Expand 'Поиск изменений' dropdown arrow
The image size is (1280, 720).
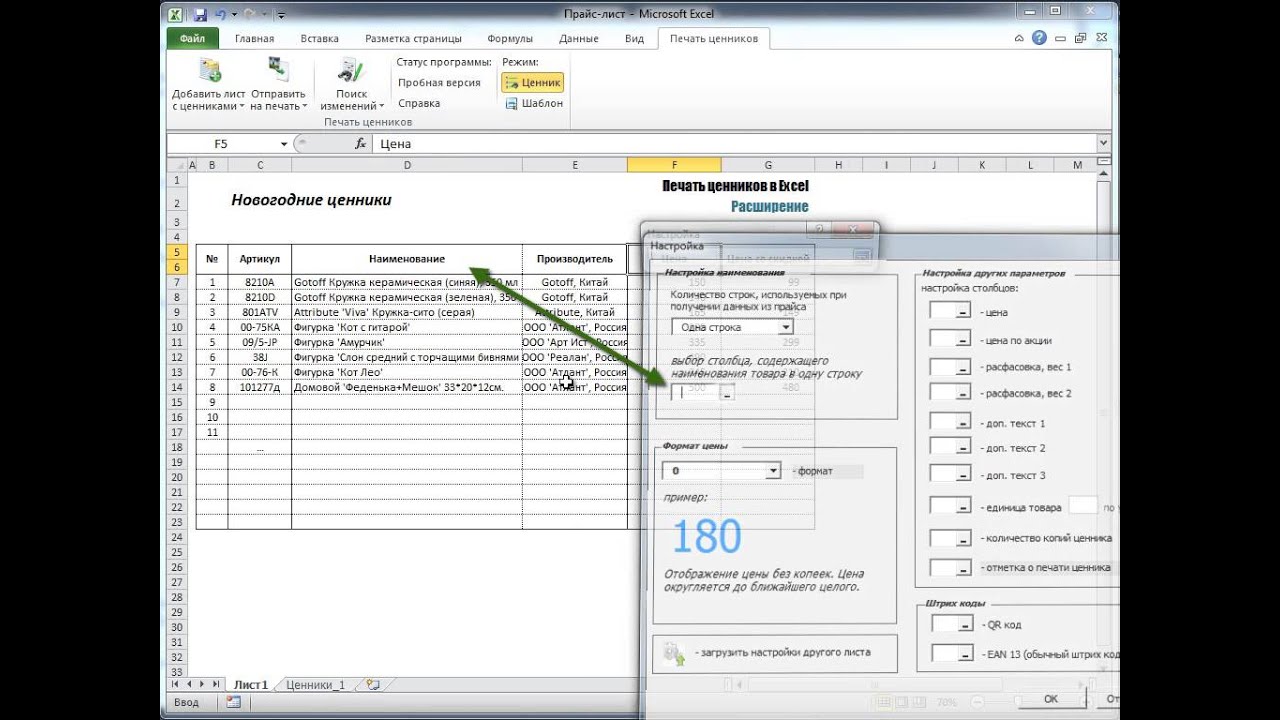[381, 106]
